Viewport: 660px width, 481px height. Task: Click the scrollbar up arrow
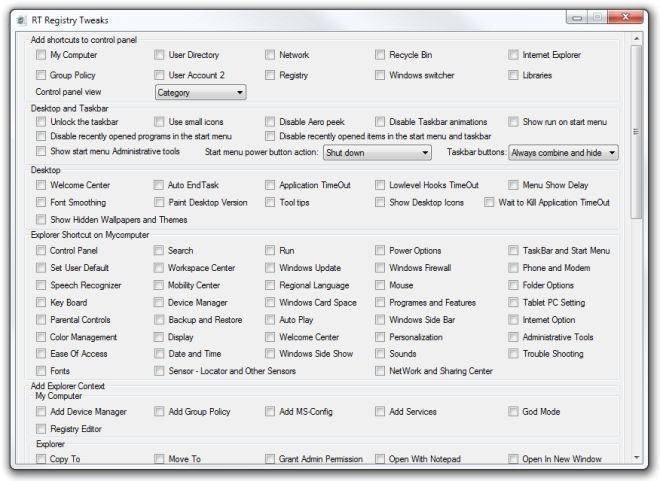coord(638,38)
